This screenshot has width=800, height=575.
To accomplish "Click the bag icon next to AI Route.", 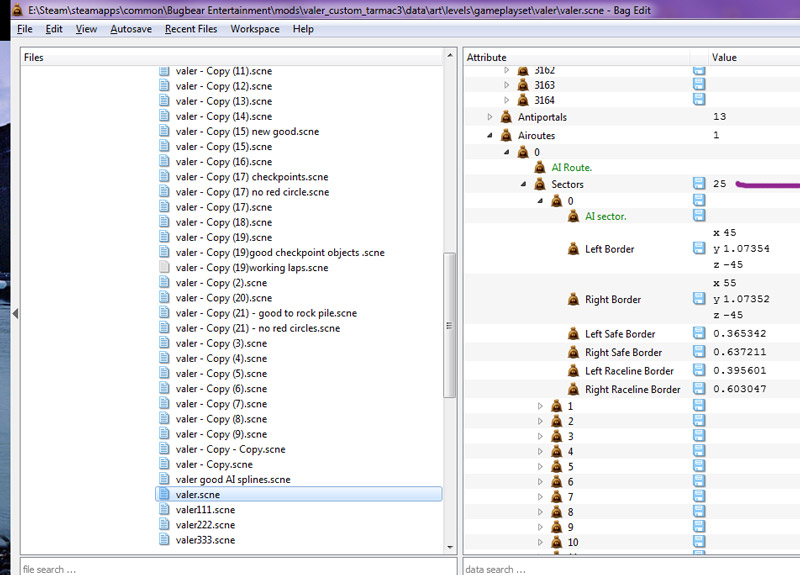I will (540, 167).
